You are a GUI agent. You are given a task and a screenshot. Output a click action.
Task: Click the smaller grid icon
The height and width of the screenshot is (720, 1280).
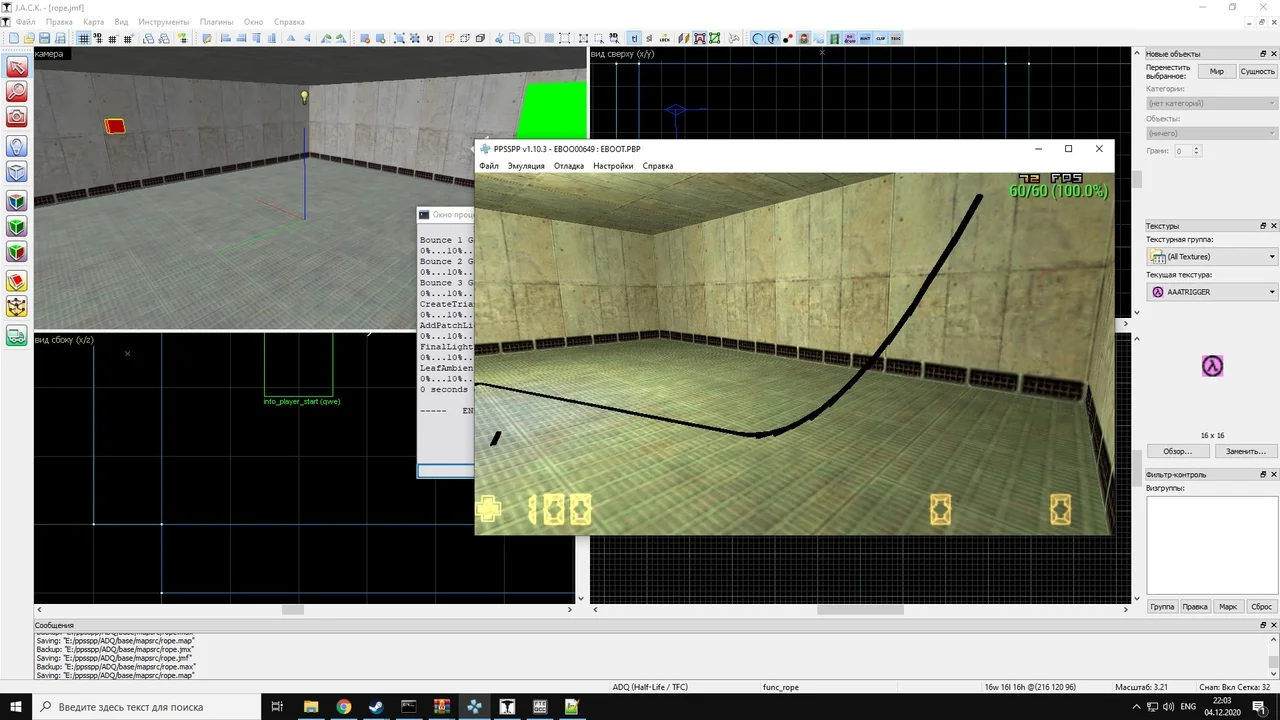(x=113, y=38)
